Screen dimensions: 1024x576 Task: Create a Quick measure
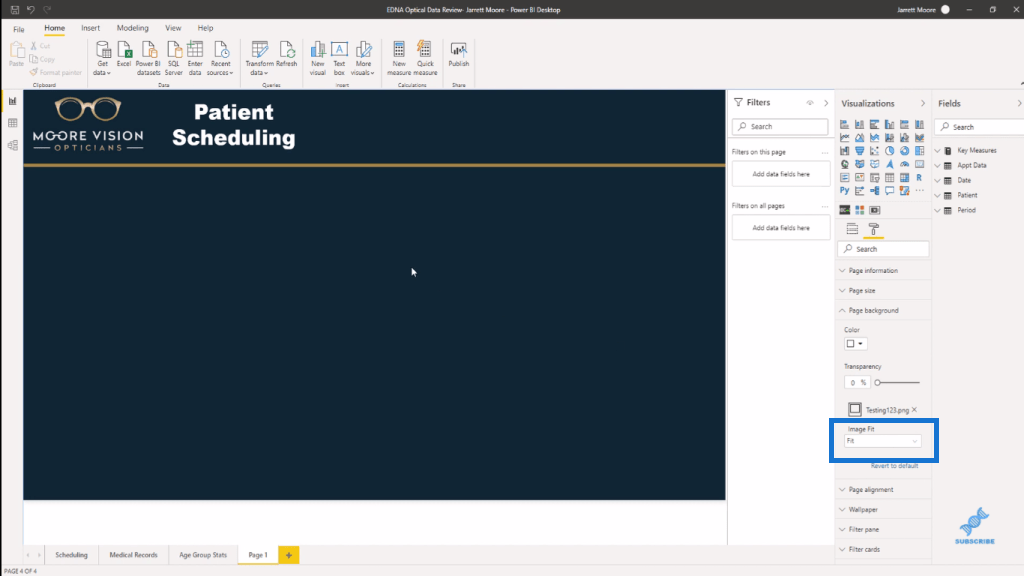(x=425, y=58)
